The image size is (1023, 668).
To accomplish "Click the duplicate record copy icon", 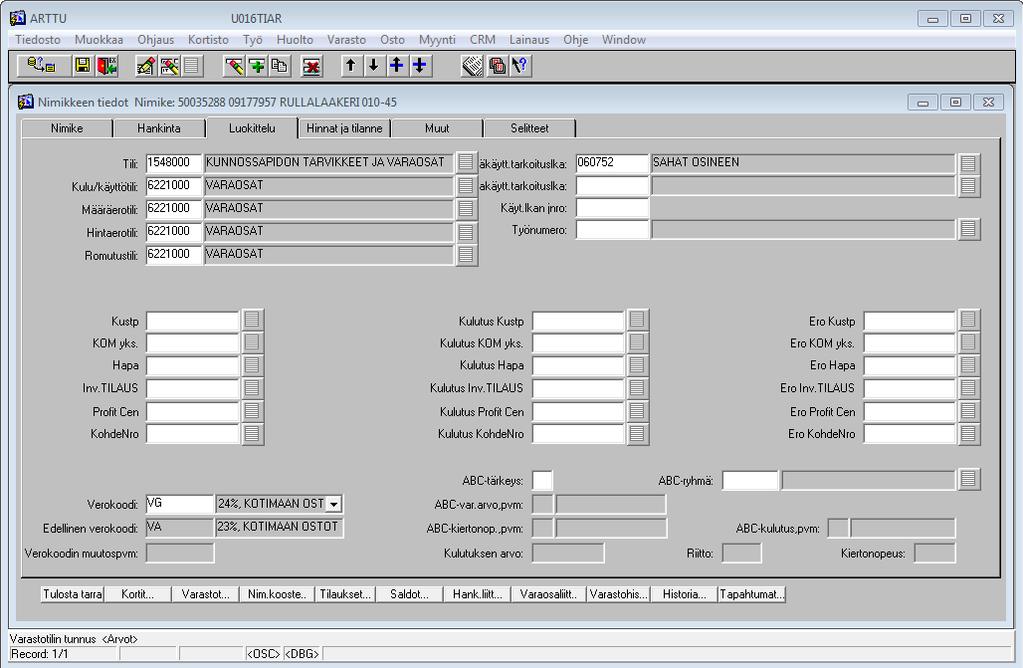I will [x=280, y=66].
